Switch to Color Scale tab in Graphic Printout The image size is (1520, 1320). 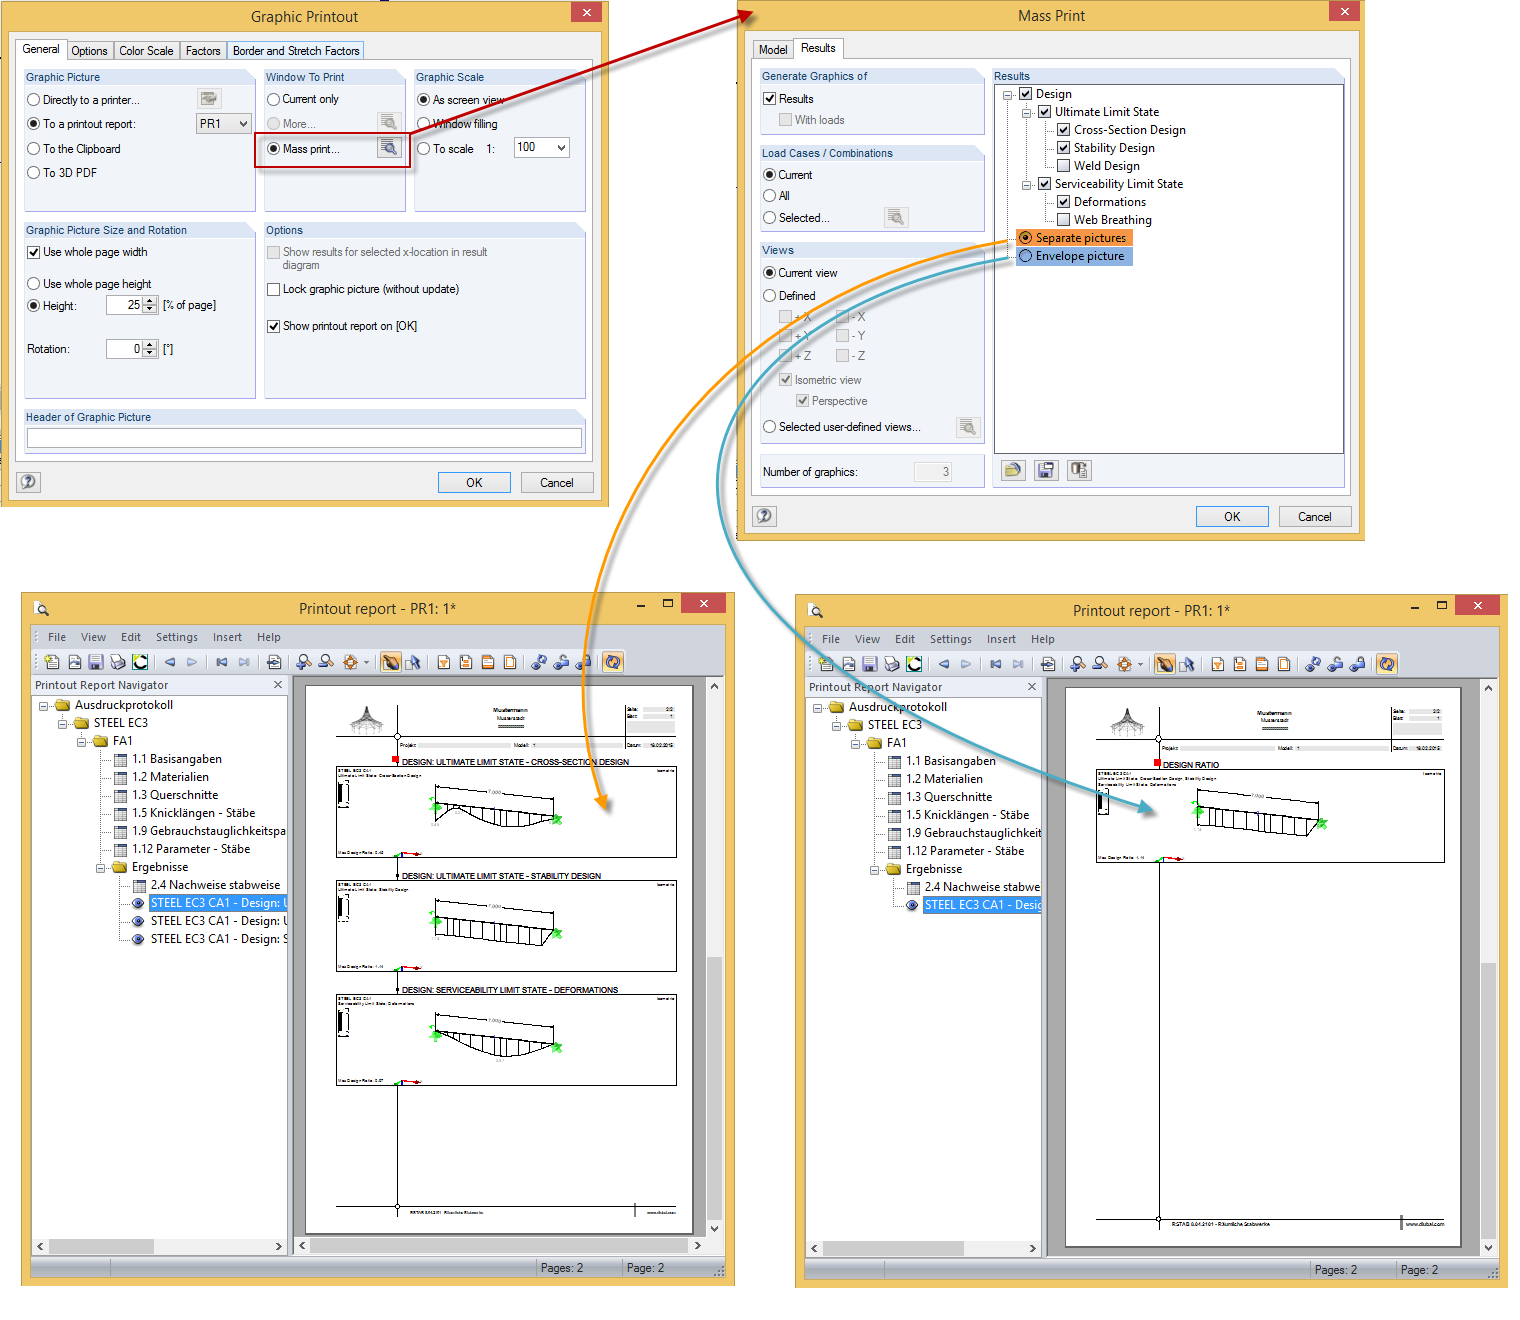click(x=146, y=51)
